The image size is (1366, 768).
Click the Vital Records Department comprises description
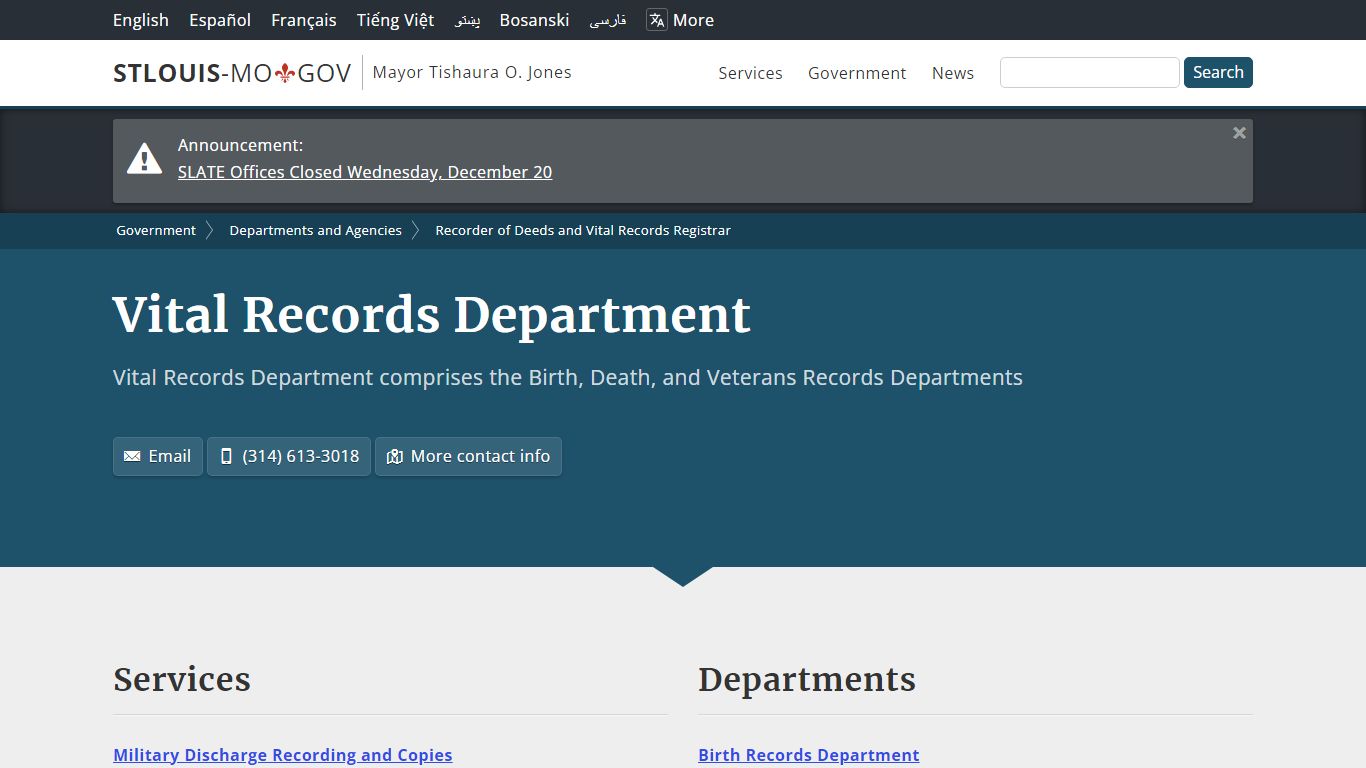568,377
